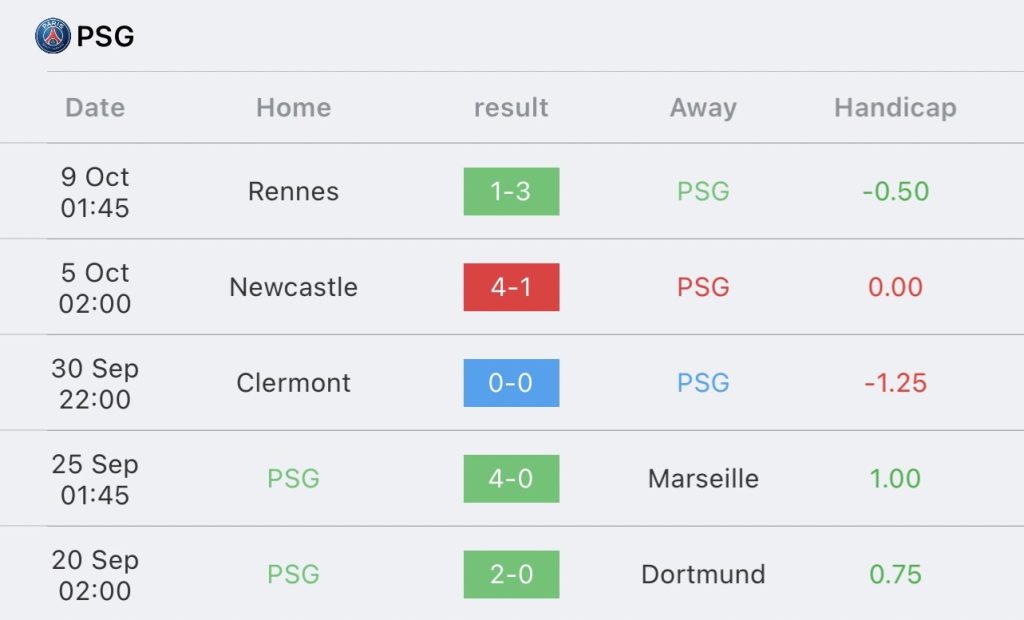Viewport: 1024px width, 620px height.
Task: Open the red 4-1 result badge
Action: tap(511, 287)
